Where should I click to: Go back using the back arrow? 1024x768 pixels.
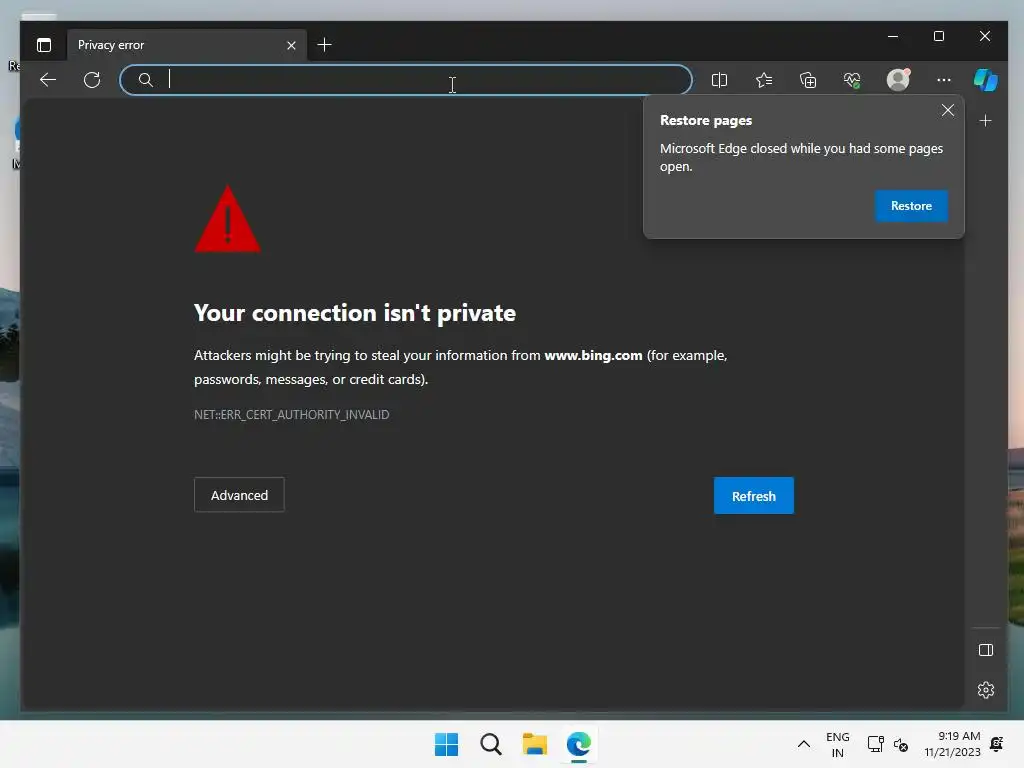tap(48, 80)
